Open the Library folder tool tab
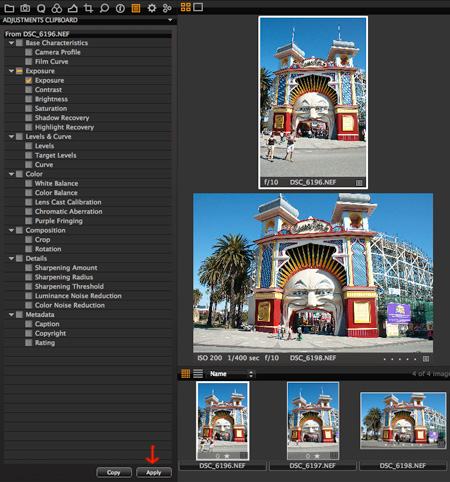This screenshot has width=450, height=482. tap(9, 8)
